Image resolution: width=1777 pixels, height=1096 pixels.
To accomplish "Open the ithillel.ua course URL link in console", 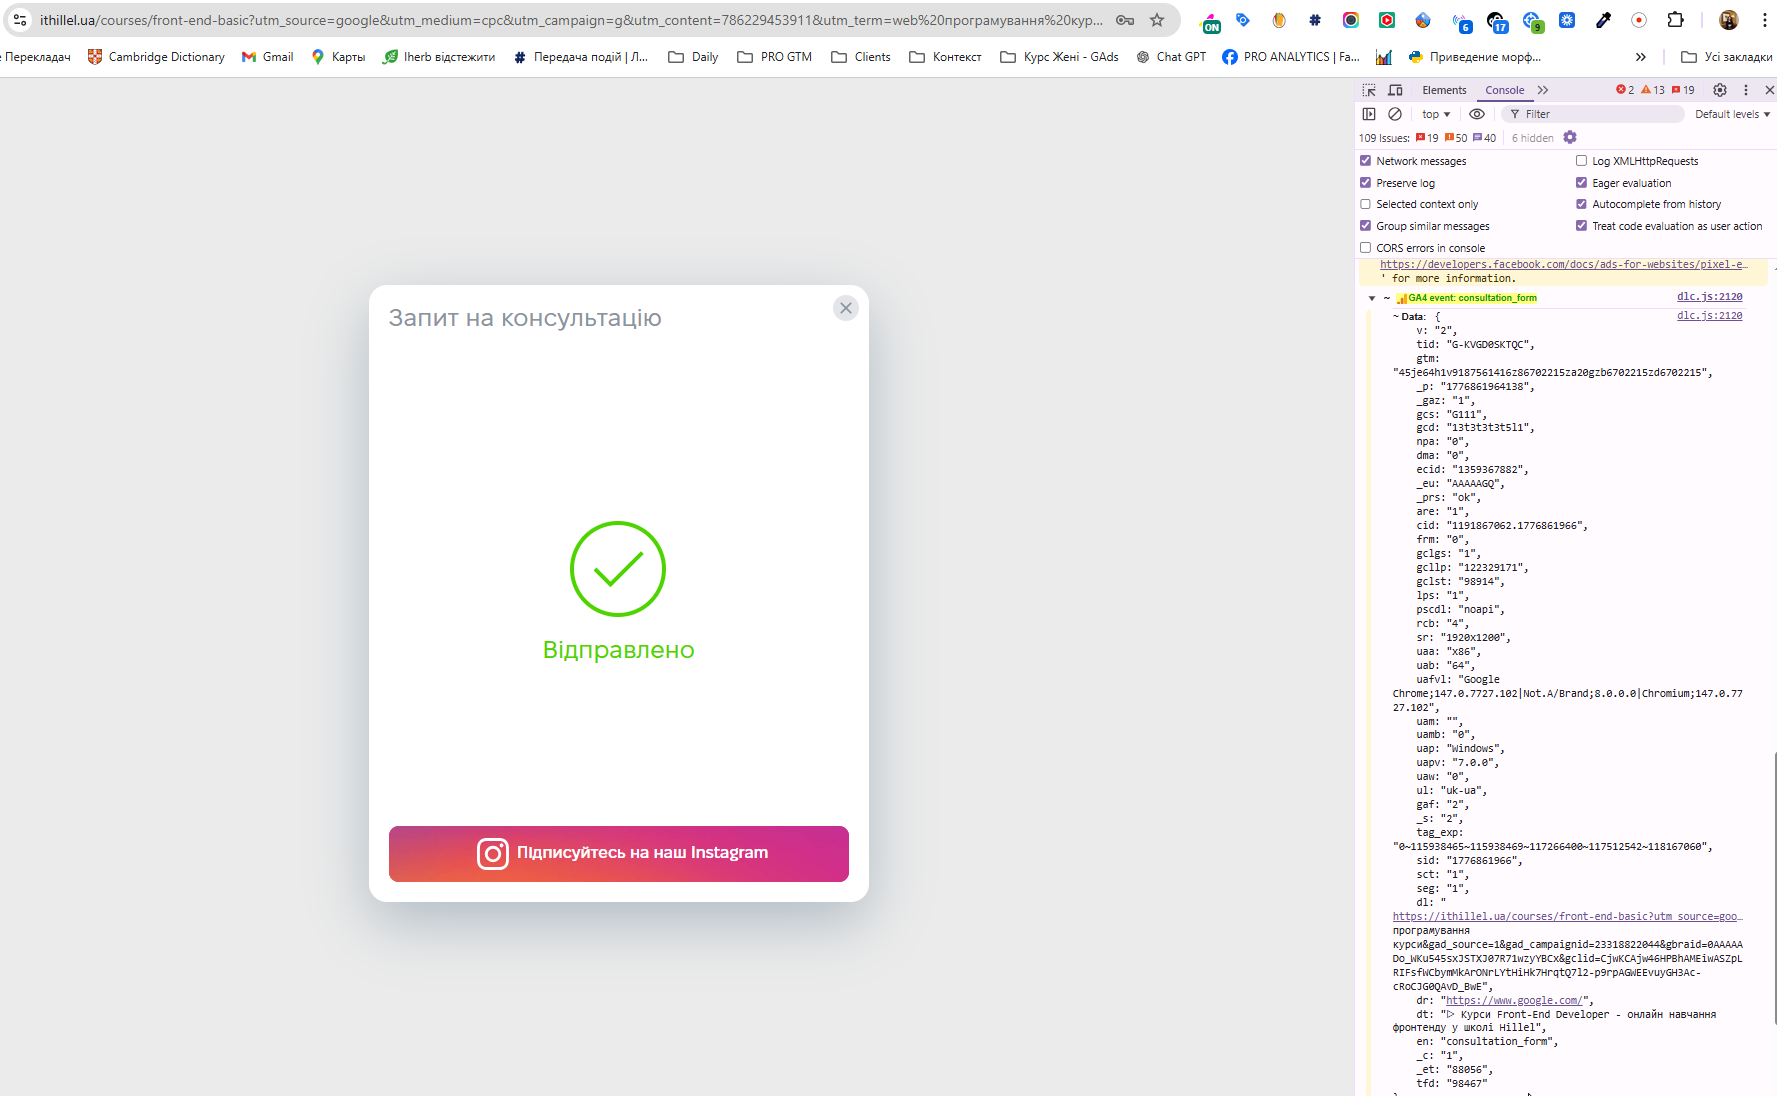I will [x=1567, y=917].
